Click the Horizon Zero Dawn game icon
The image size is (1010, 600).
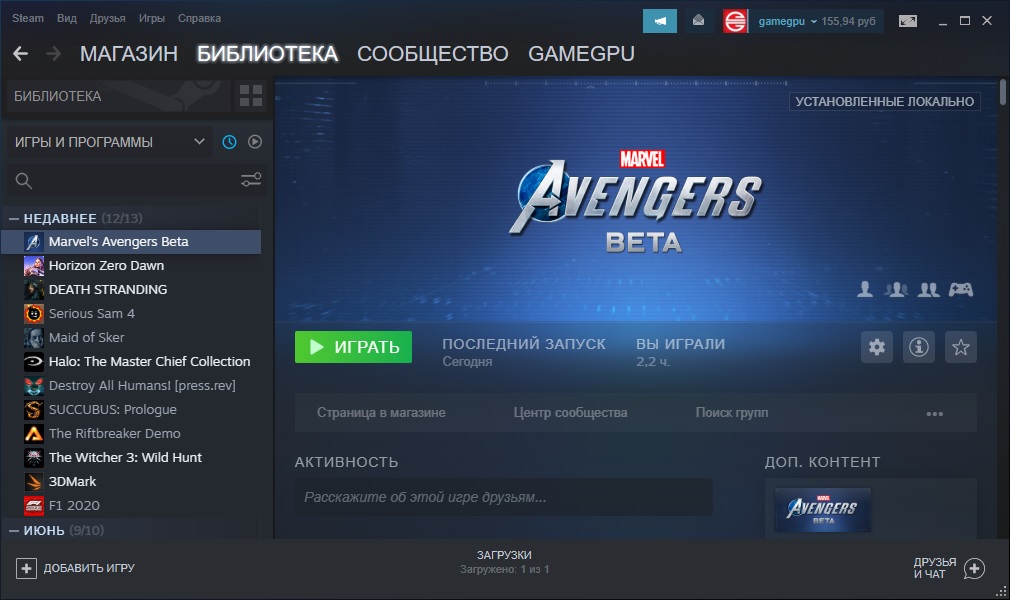point(33,266)
